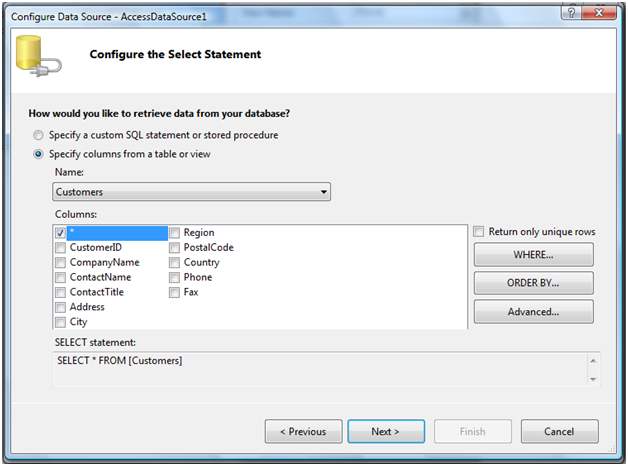This screenshot has height=466, width=628.
Task: Check the CustomerID column checkbox
Action: tap(60, 248)
